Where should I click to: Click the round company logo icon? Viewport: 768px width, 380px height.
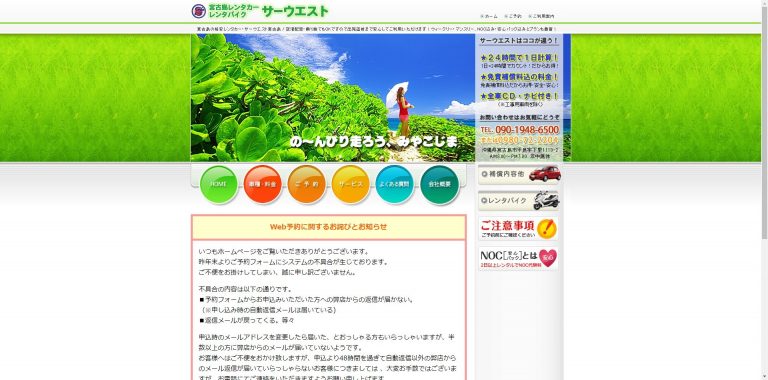198,11
